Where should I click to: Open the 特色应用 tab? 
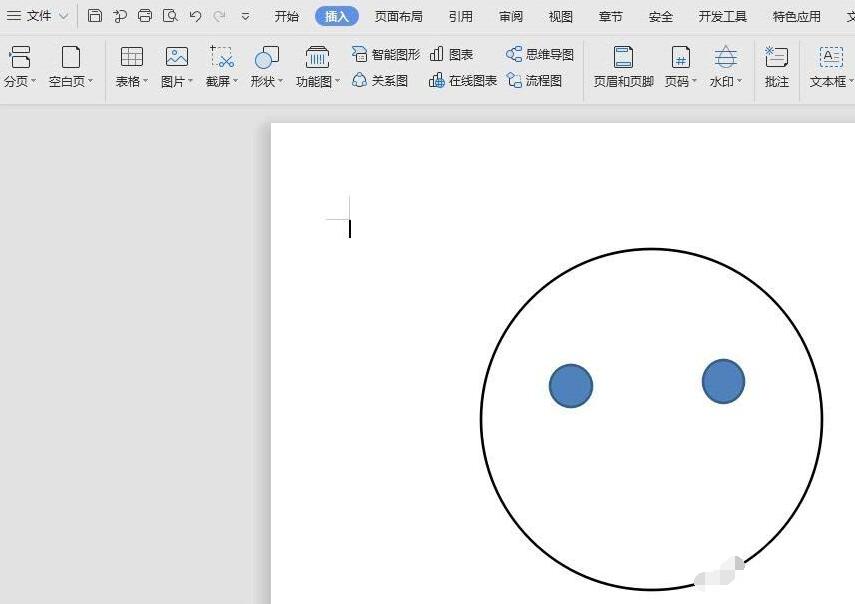797,16
